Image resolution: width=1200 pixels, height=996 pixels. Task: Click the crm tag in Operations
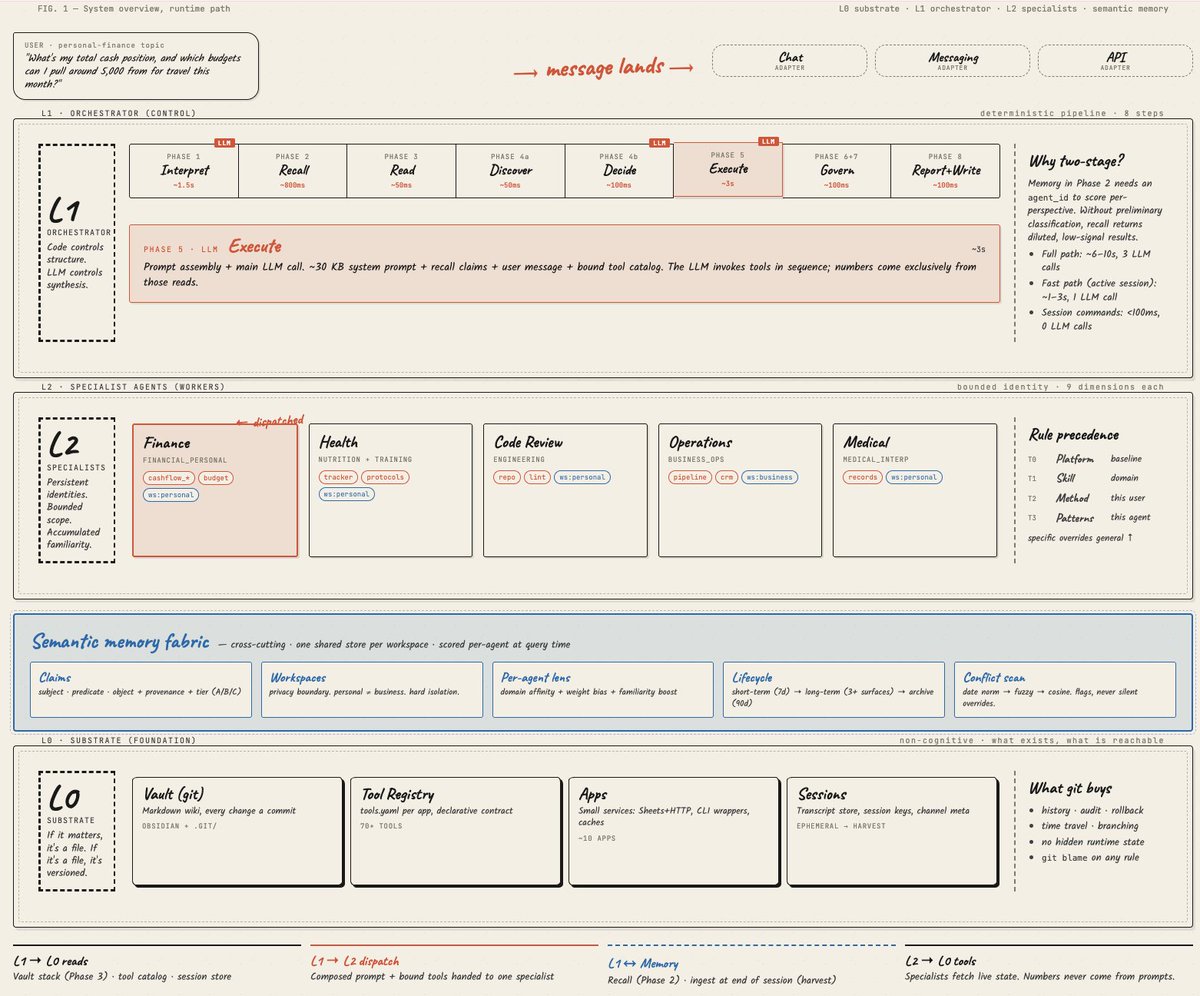(x=727, y=477)
